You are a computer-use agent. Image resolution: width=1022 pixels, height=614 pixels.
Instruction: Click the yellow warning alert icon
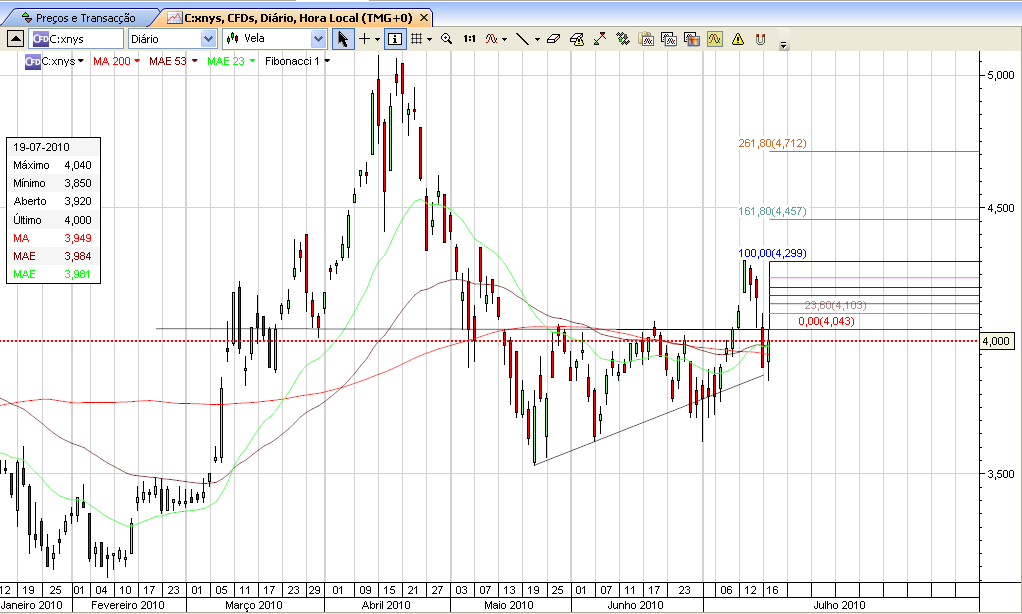pyautogui.click(x=738, y=39)
